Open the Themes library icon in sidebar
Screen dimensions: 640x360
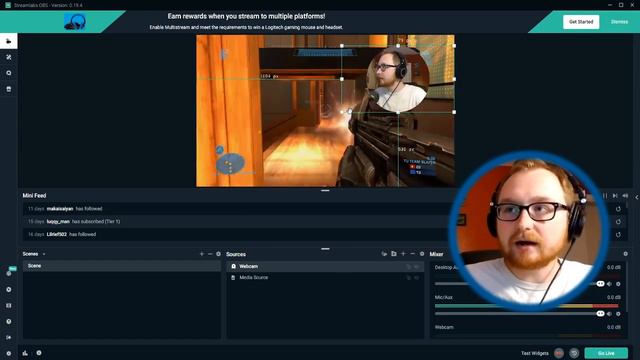9,57
